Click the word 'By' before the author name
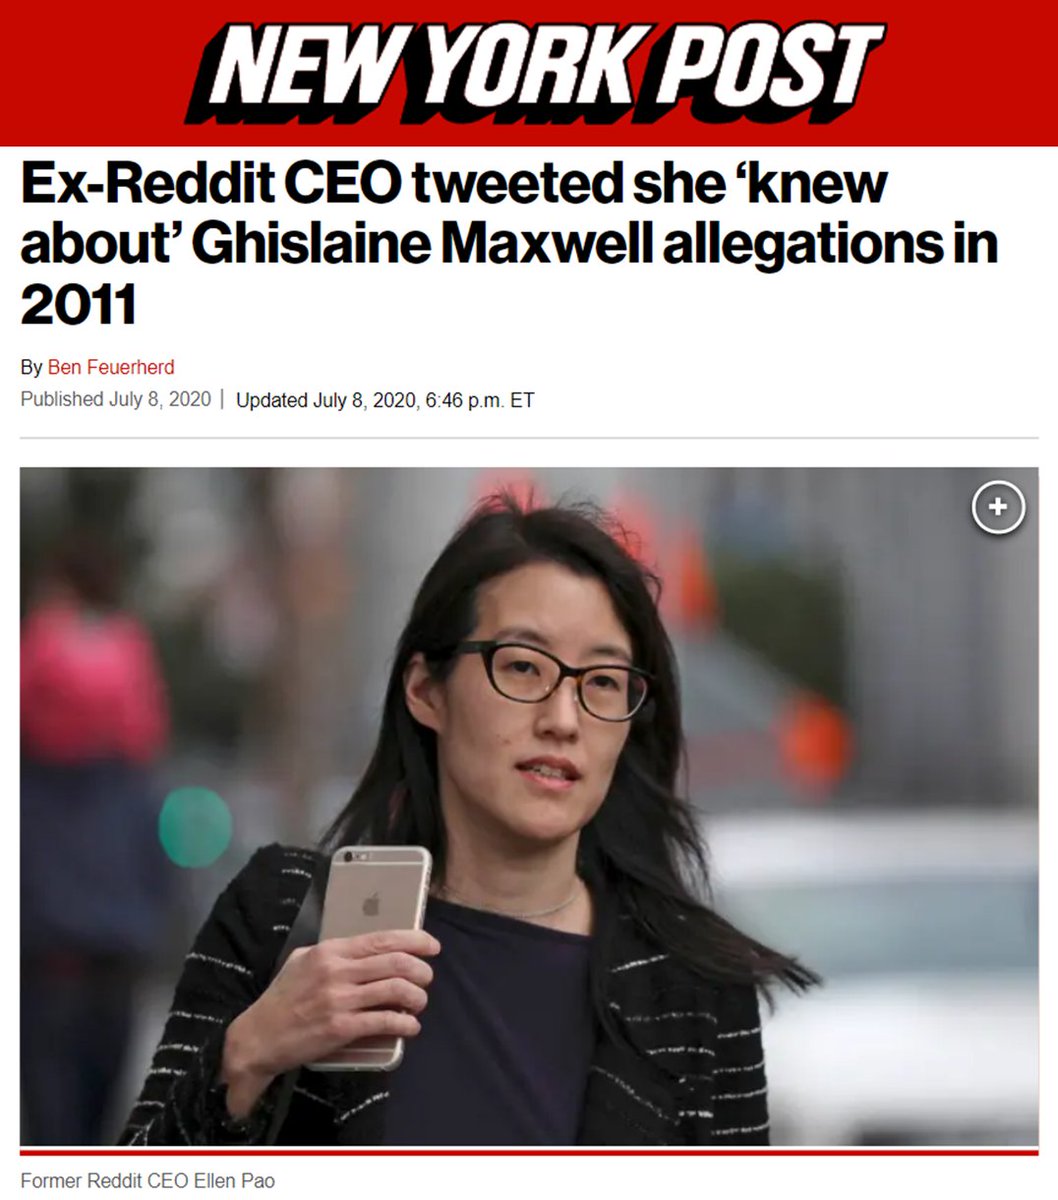 point(31,368)
